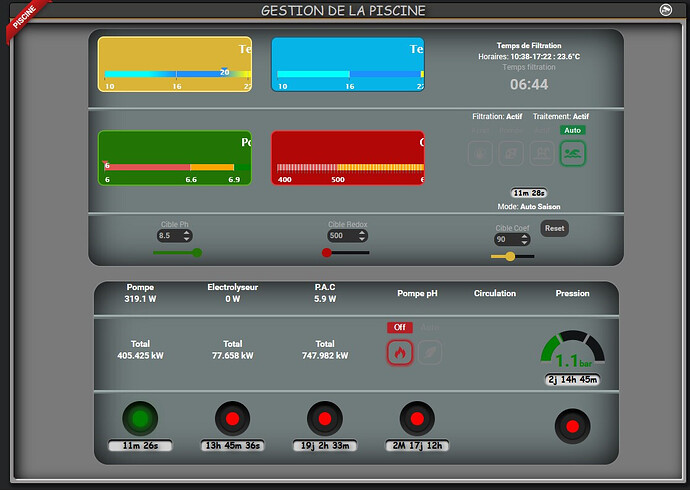The height and width of the screenshot is (490, 690).
Task: Click the first greyed filtration mode icon
Action: [481, 153]
